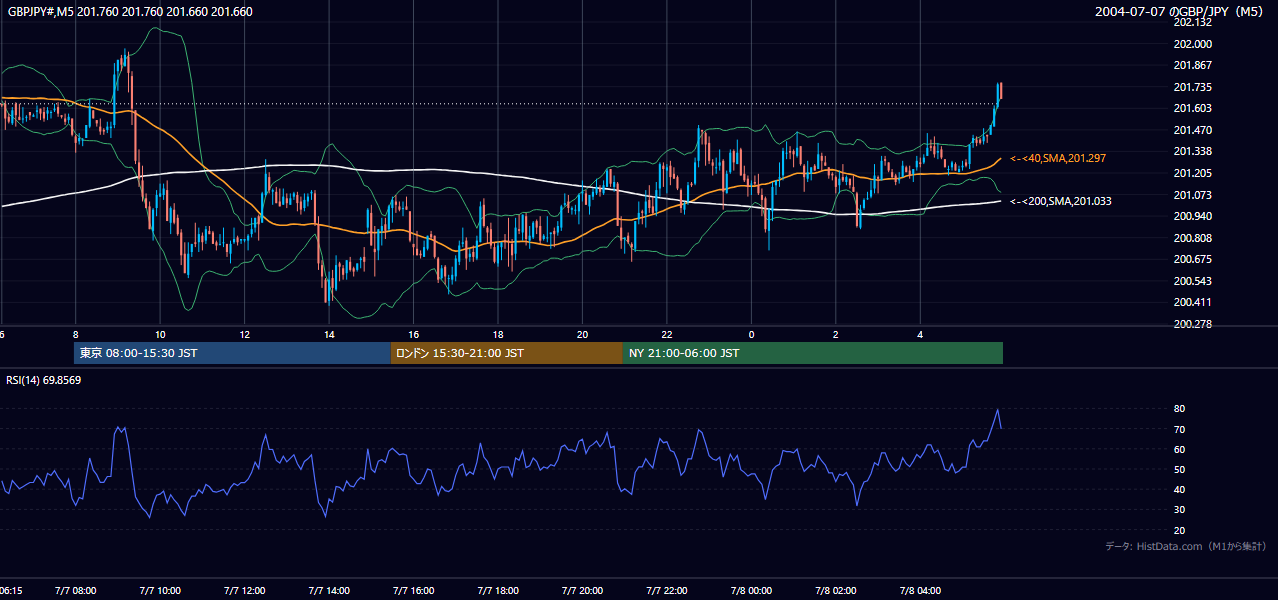This screenshot has height=600, width=1278.
Task: Click hour label 16 under the price chart
Action: pos(413,334)
